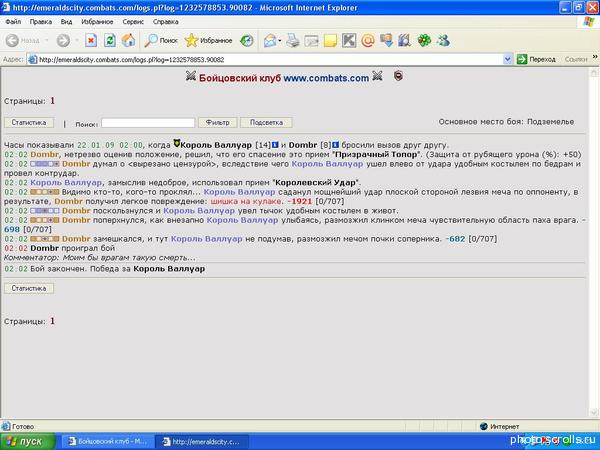Click the page's vertical scrollbar up arrow
The height and width of the screenshot is (450, 600).
point(594,73)
